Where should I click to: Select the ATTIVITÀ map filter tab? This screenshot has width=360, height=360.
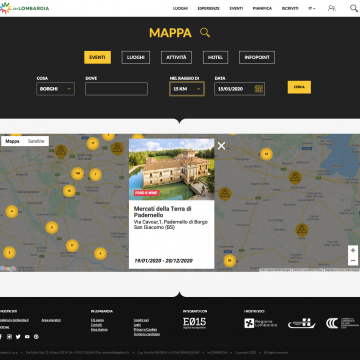[x=176, y=57]
